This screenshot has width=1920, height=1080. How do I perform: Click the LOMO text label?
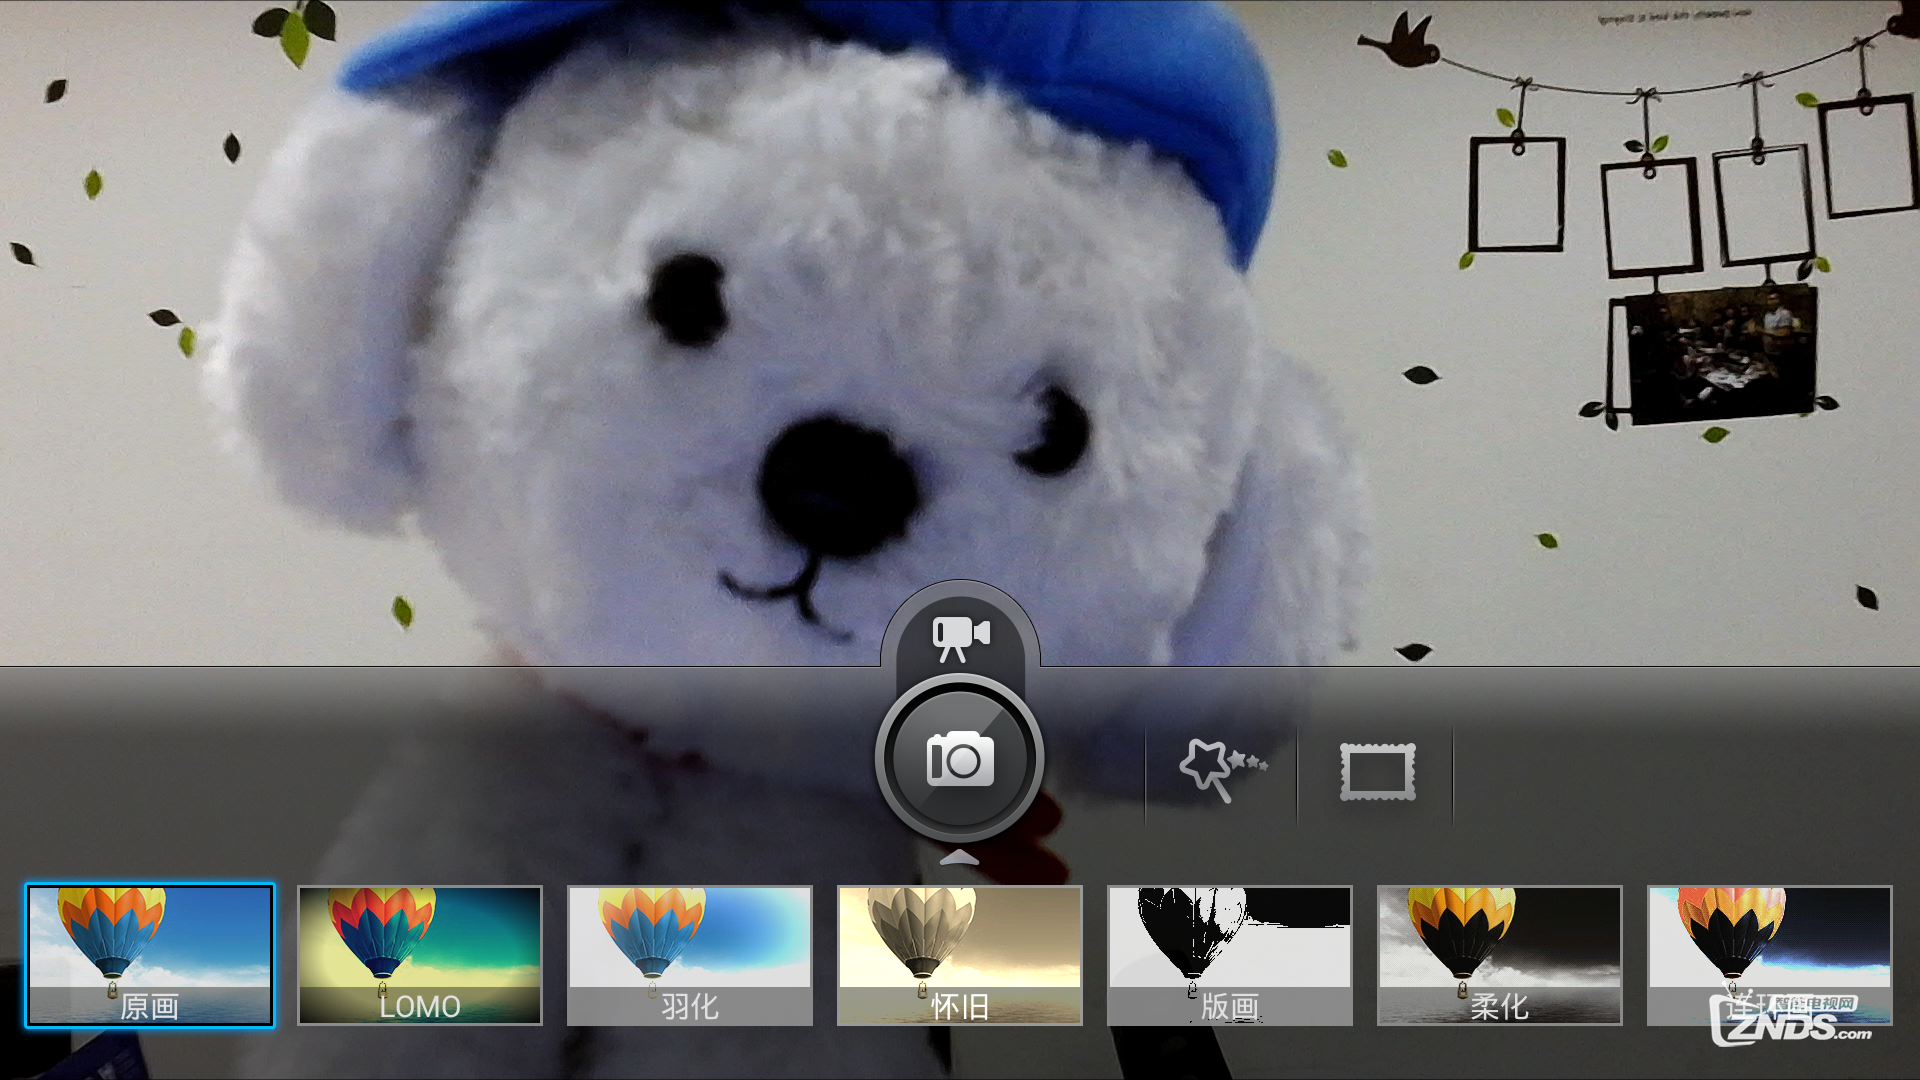pyautogui.click(x=420, y=1007)
